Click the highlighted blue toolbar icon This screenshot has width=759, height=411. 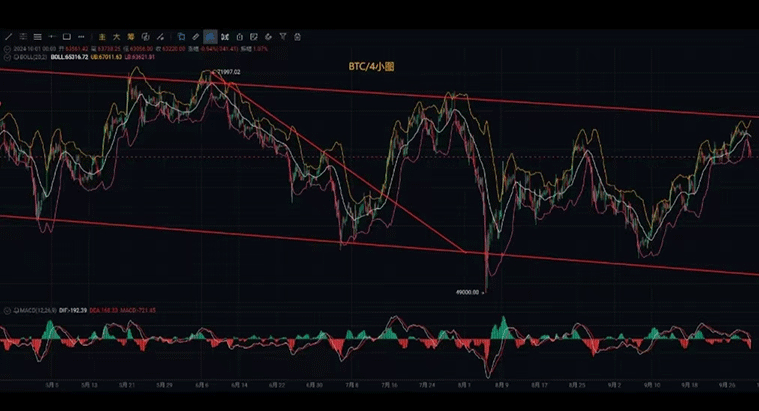[210, 37]
